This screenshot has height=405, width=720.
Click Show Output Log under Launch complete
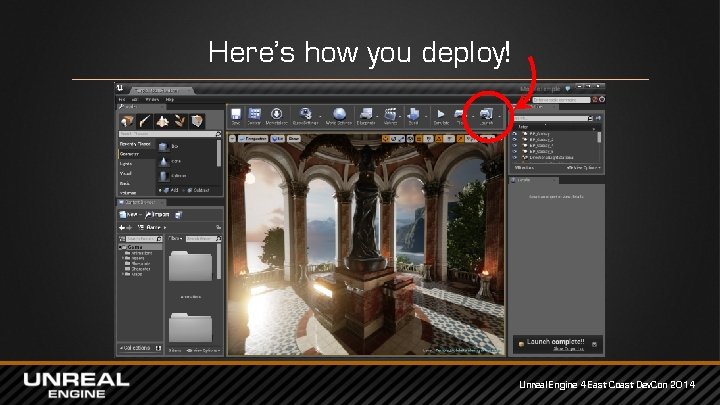[568, 349]
